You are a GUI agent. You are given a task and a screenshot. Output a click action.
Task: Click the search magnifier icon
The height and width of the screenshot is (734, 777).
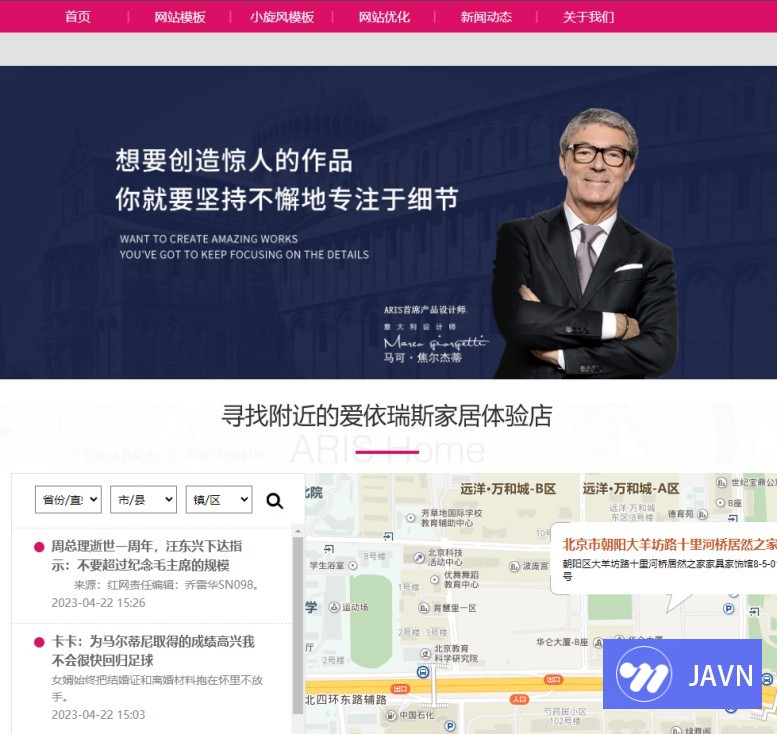click(x=275, y=501)
